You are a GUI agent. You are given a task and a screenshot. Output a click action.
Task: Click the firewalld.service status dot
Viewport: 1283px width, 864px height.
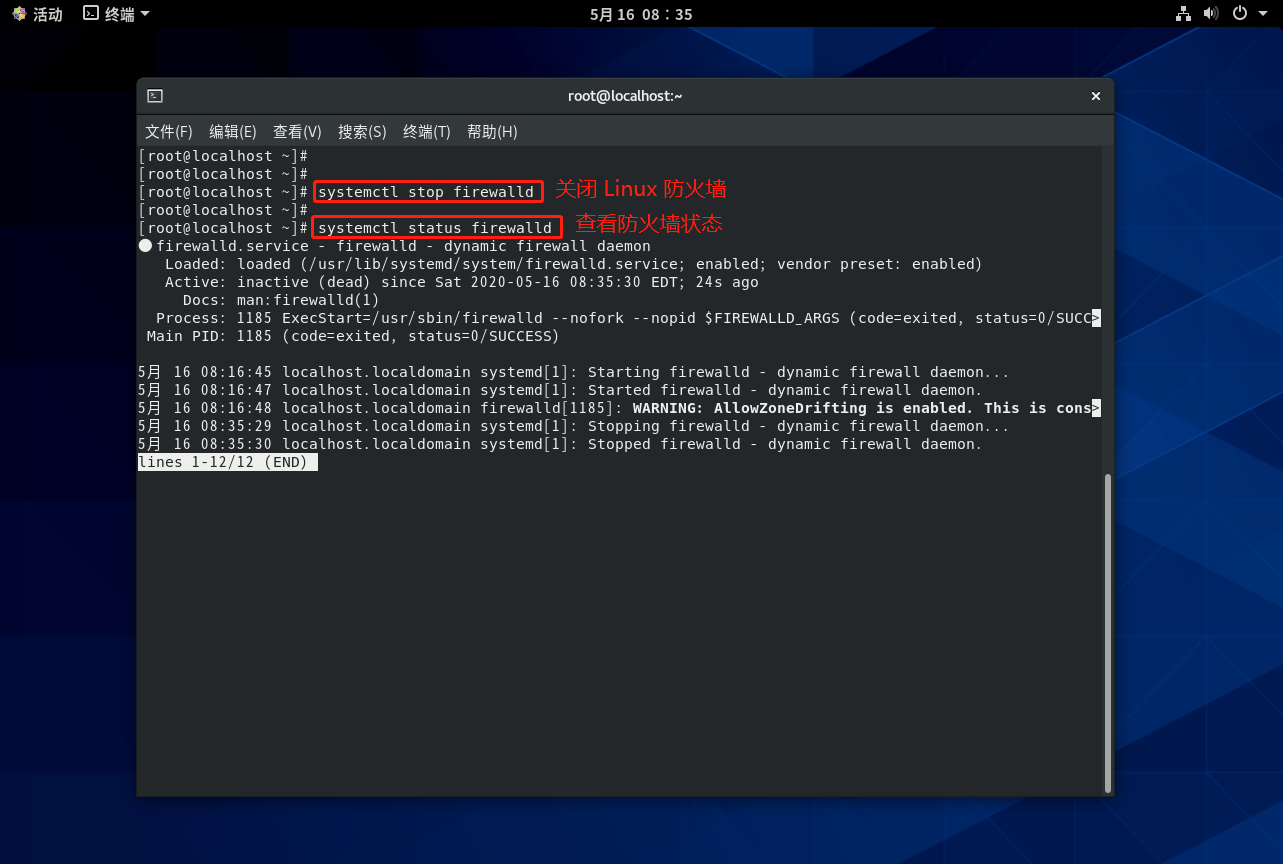(145, 246)
